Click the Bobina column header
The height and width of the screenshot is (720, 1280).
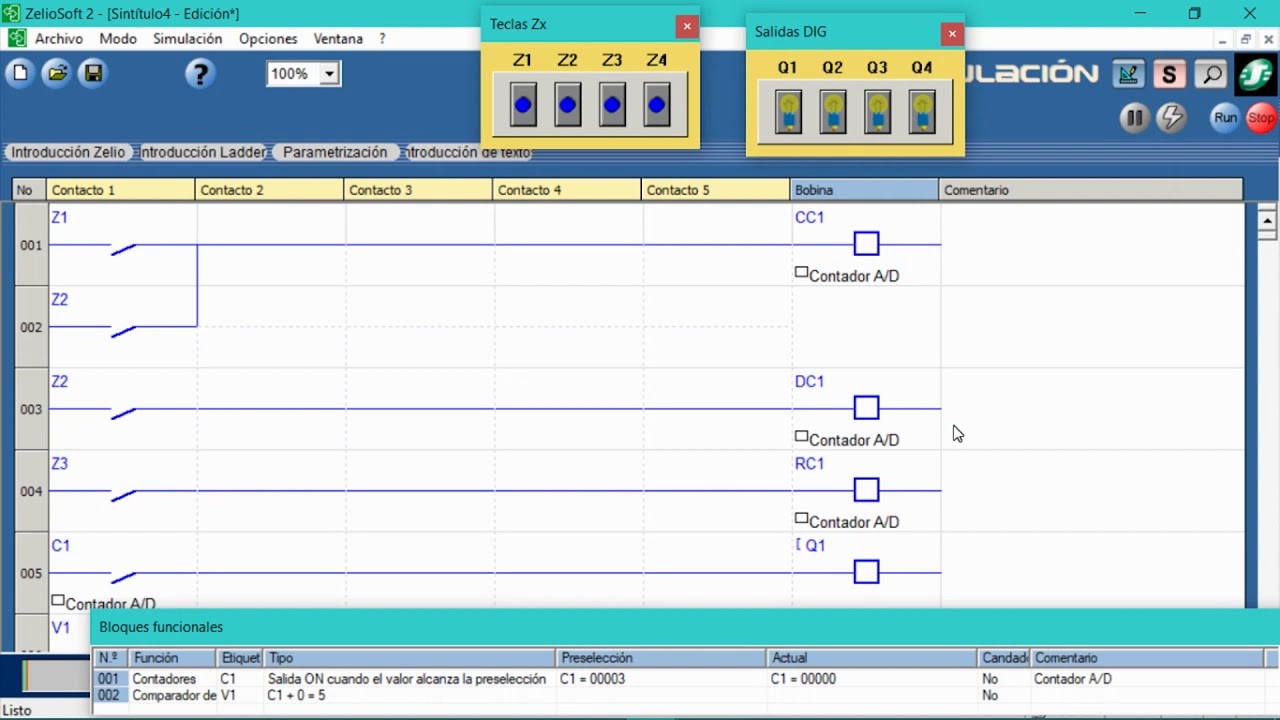point(864,190)
